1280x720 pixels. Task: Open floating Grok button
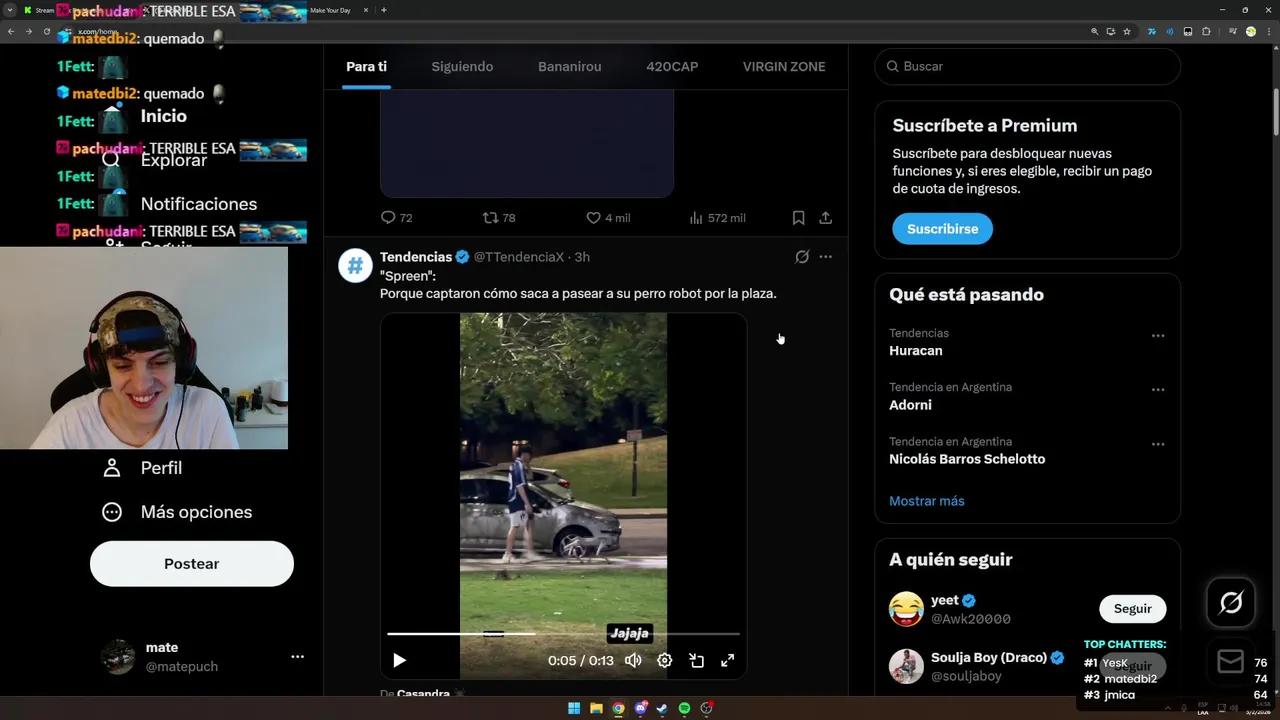(1231, 602)
